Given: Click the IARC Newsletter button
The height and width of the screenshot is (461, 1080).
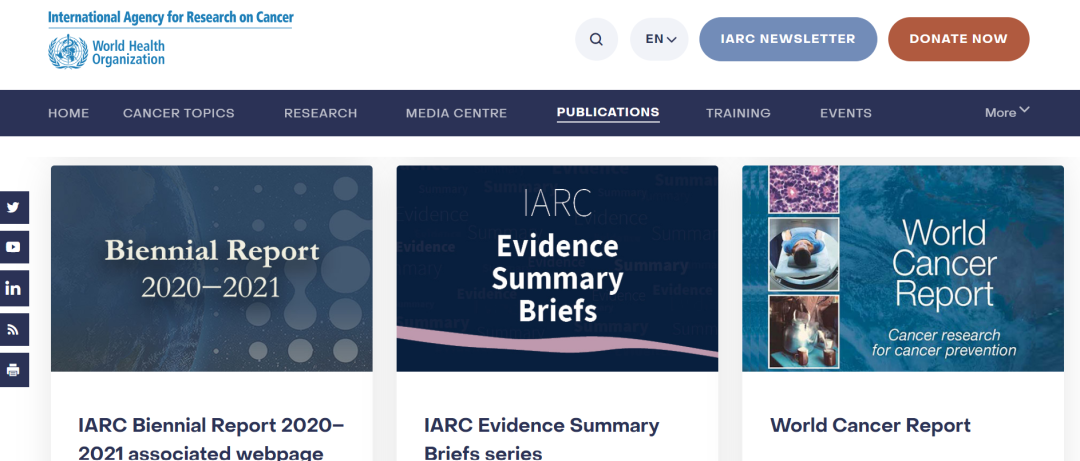Looking at the screenshot, I should click(x=788, y=39).
